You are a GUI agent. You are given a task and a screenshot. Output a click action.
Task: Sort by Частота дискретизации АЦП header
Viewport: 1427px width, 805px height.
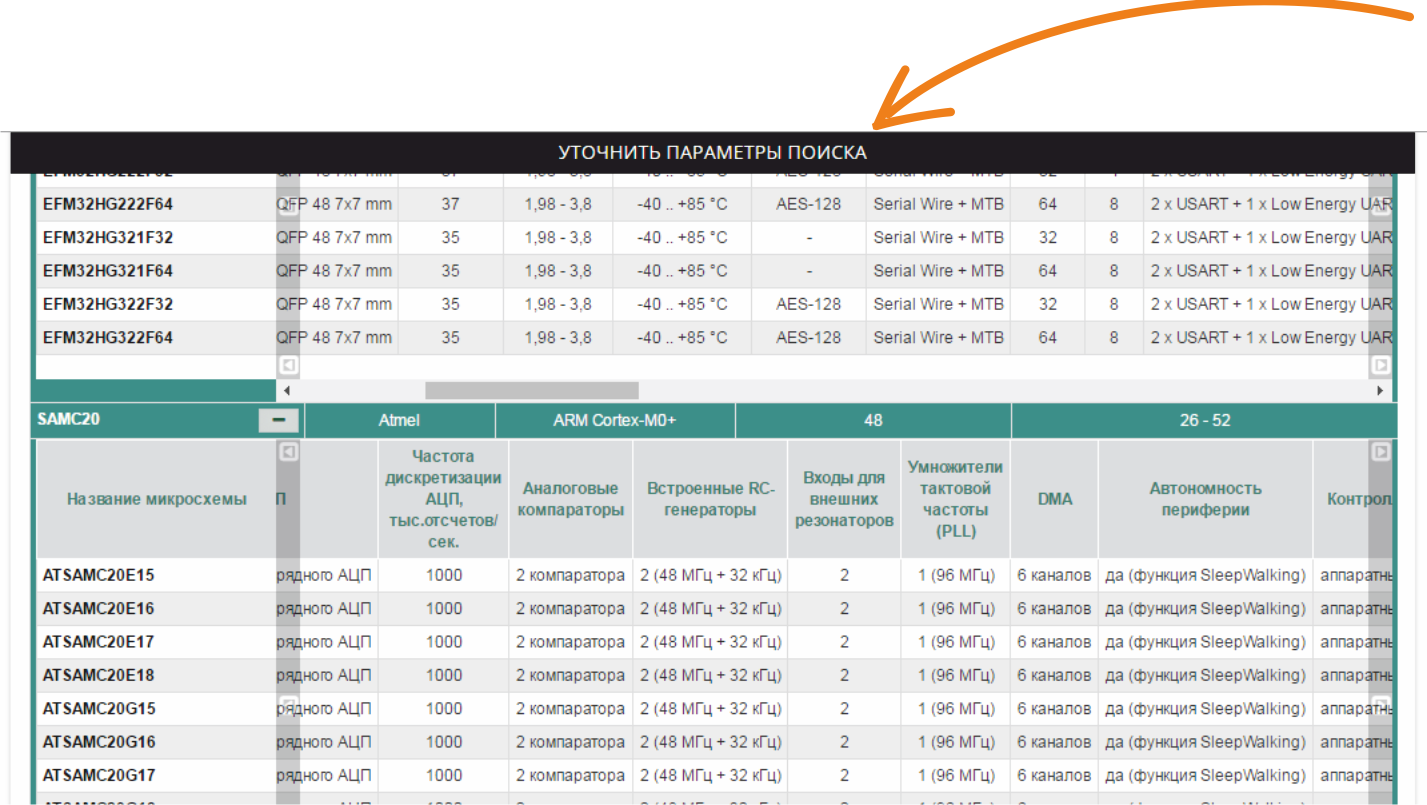[444, 499]
